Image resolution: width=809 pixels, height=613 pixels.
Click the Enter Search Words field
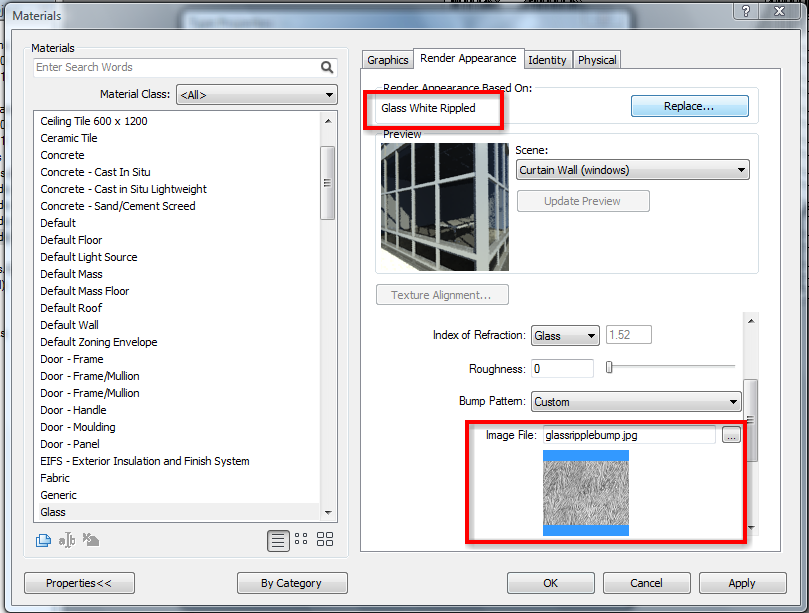point(177,67)
